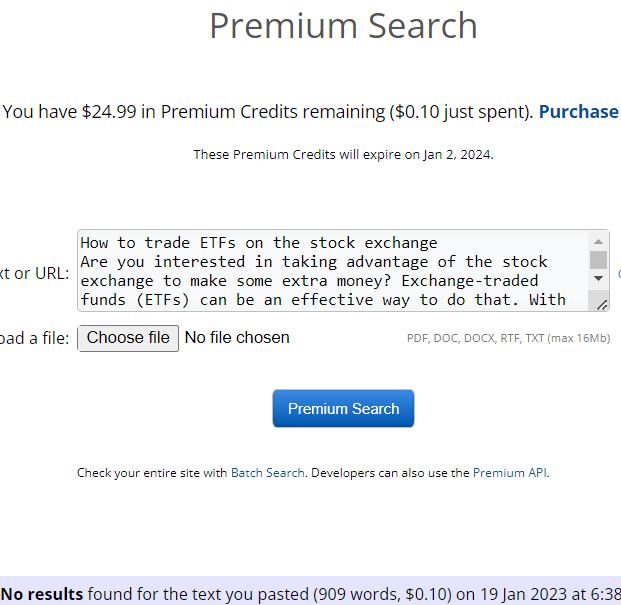The width and height of the screenshot is (621, 605).
Task: Click the supported file types hint (PDF, DOC…)
Action: coord(508,339)
